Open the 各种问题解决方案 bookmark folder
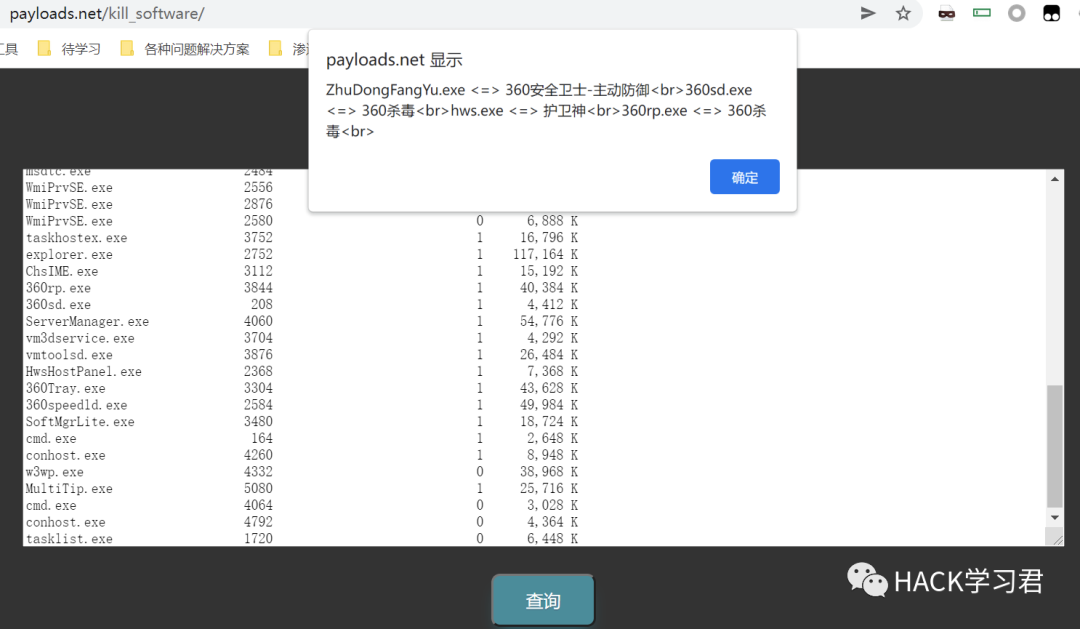This screenshot has width=1080, height=629. [185, 49]
